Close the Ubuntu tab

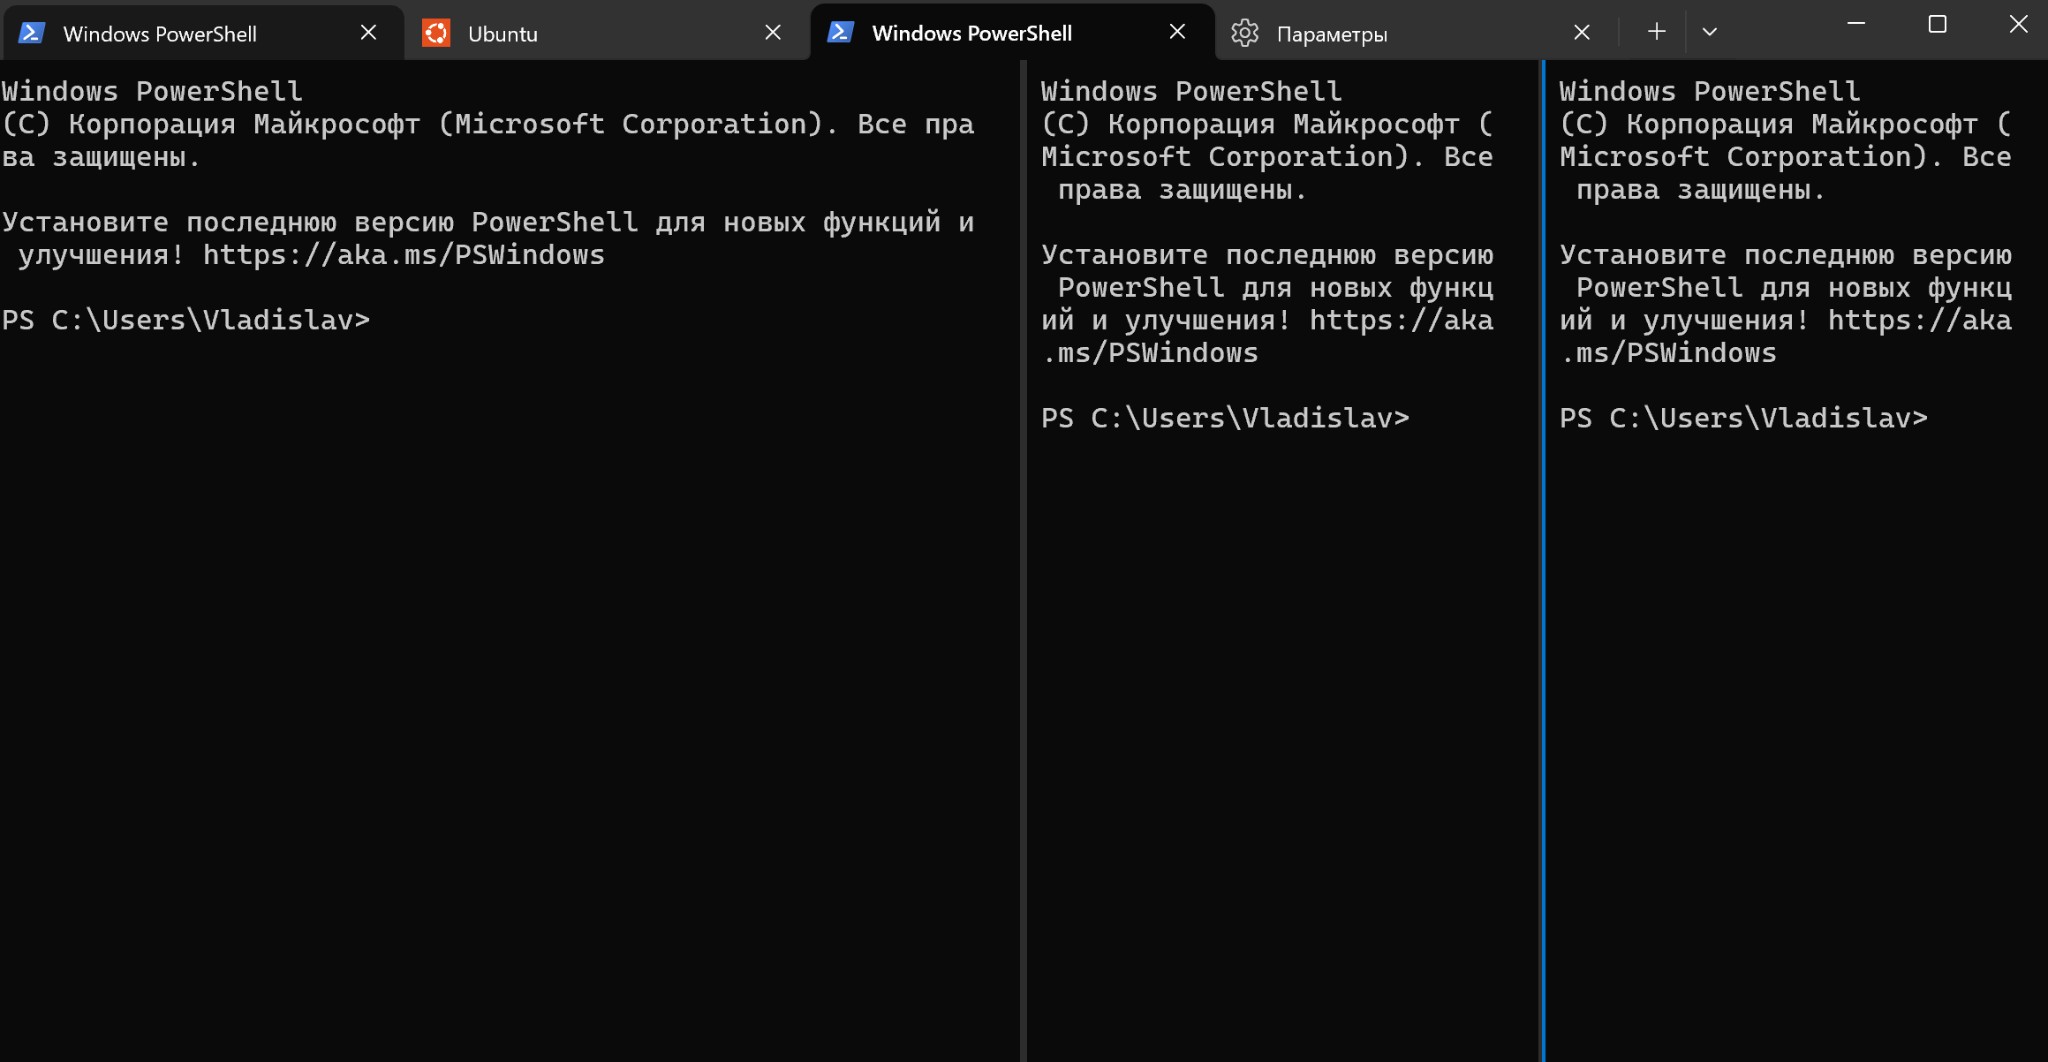click(774, 32)
